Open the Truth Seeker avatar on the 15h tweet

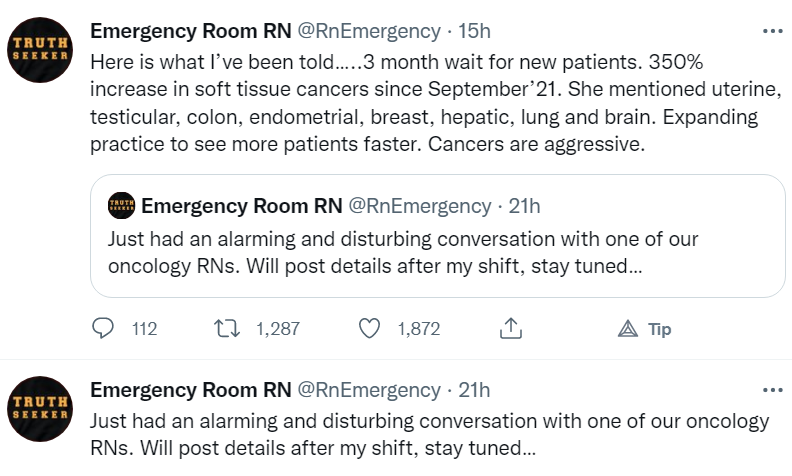[x=39, y=48]
